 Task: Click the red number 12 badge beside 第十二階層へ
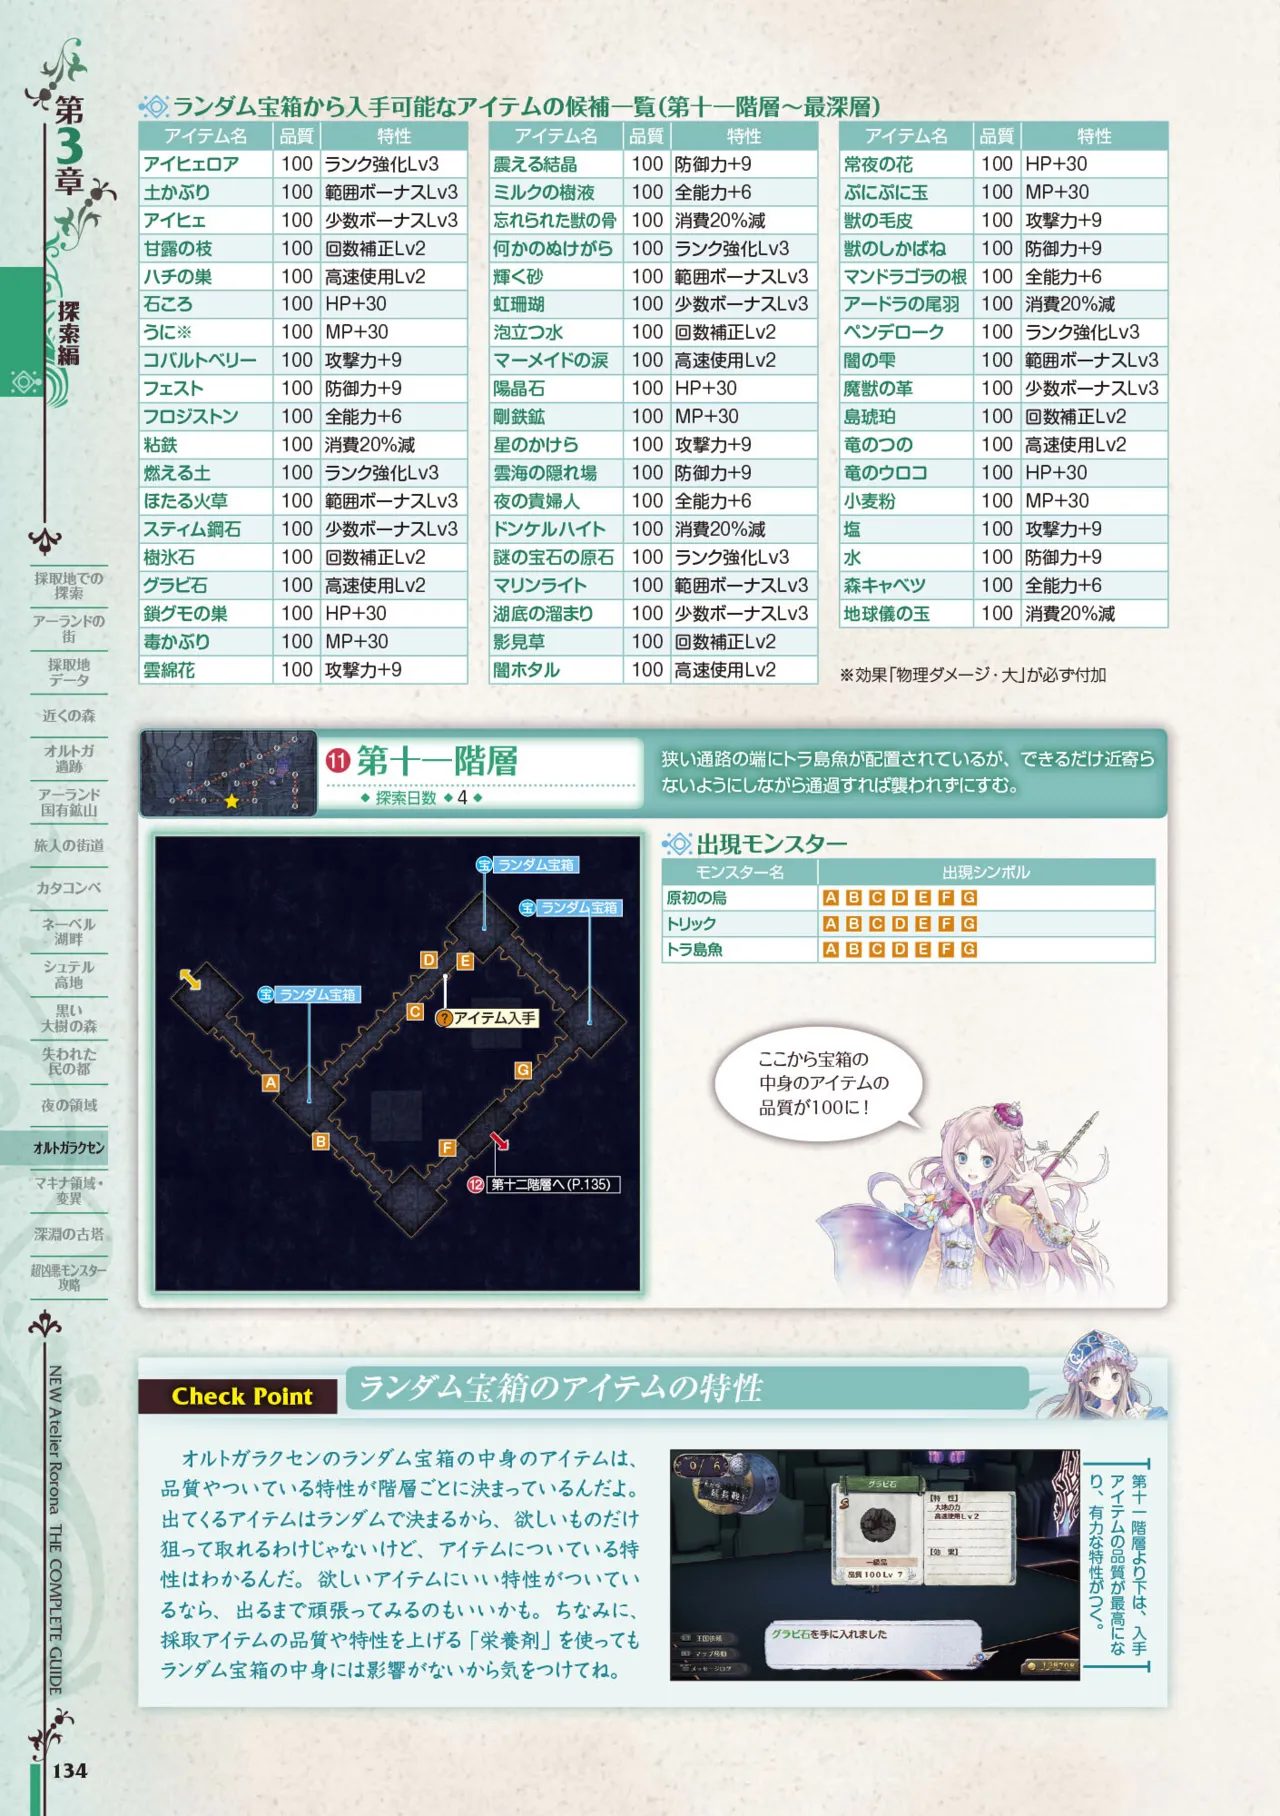[x=476, y=1184]
